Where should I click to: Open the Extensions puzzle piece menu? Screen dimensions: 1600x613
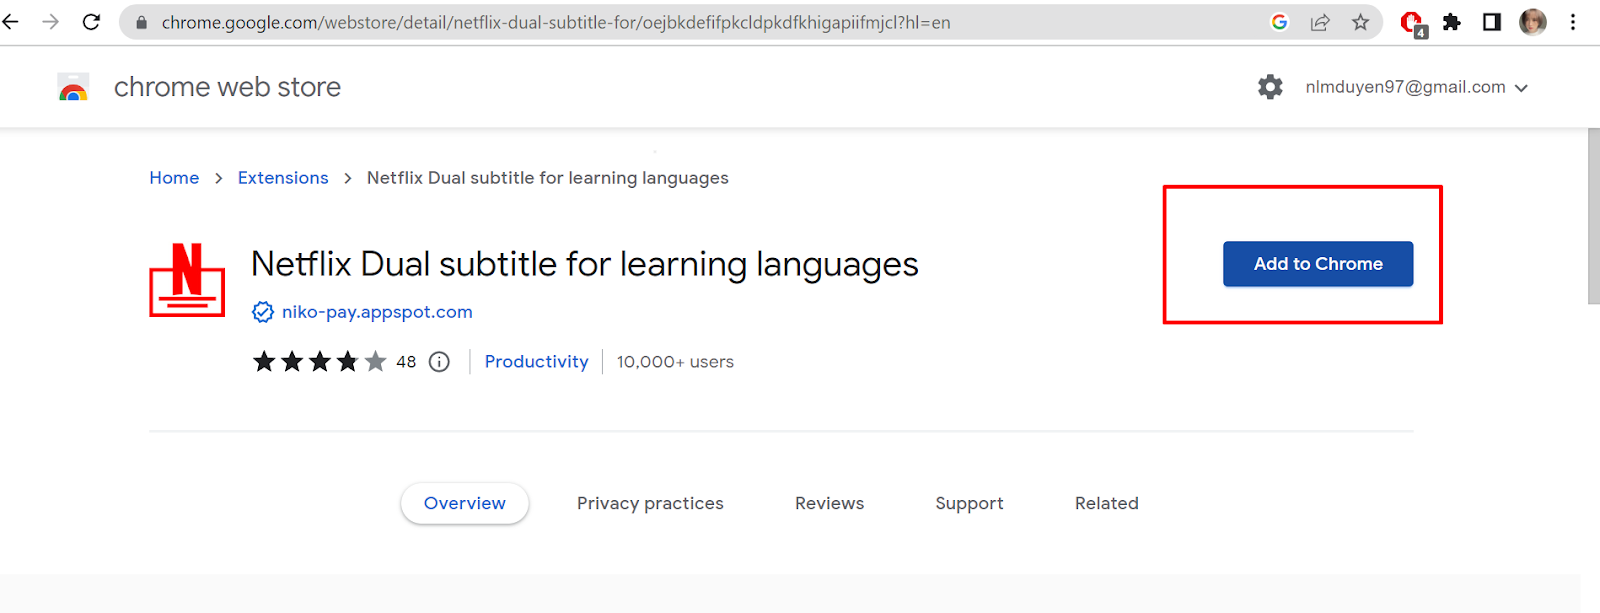point(1452,22)
